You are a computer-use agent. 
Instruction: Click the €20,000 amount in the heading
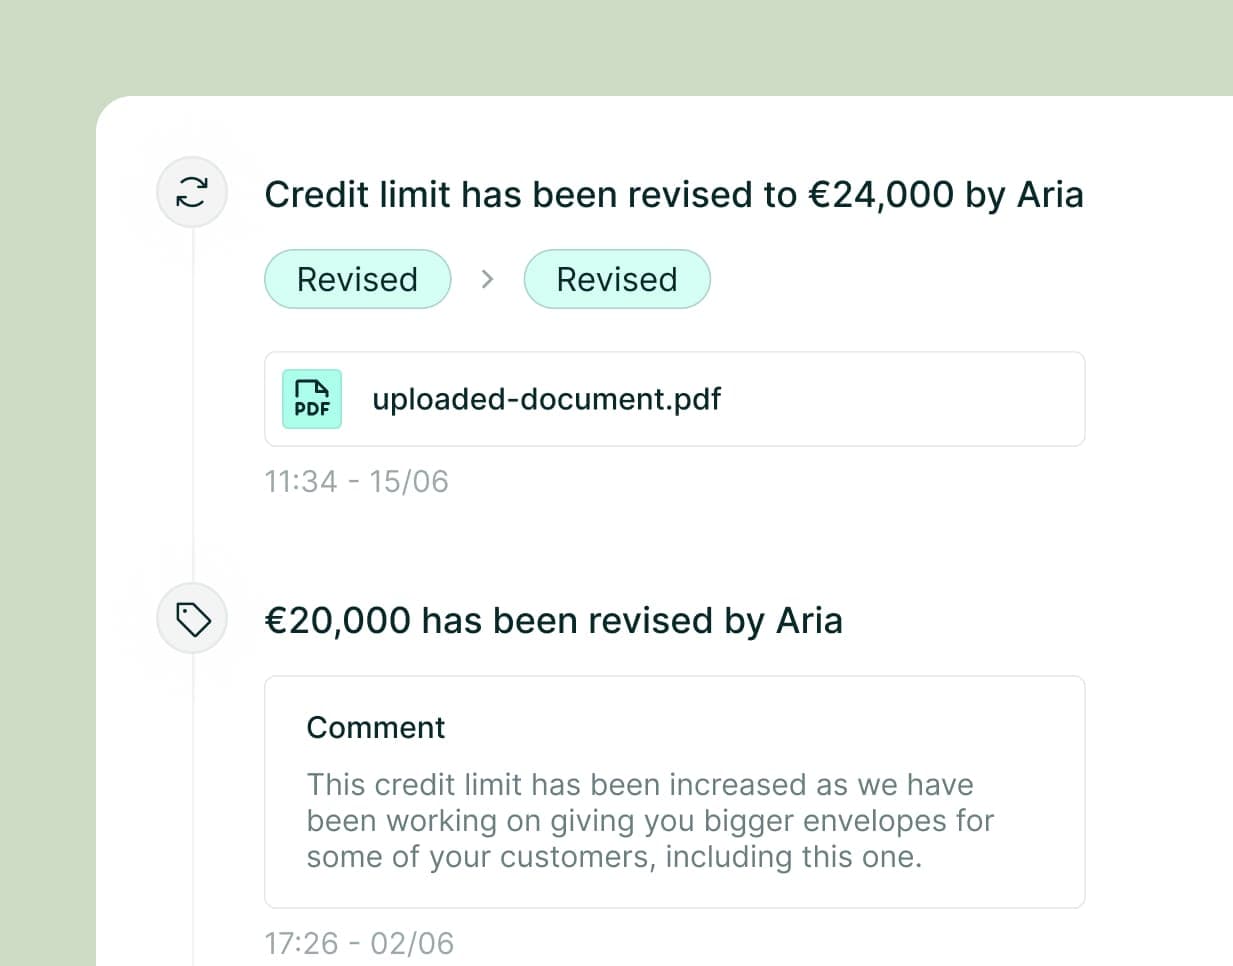pyautogui.click(x=337, y=621)
